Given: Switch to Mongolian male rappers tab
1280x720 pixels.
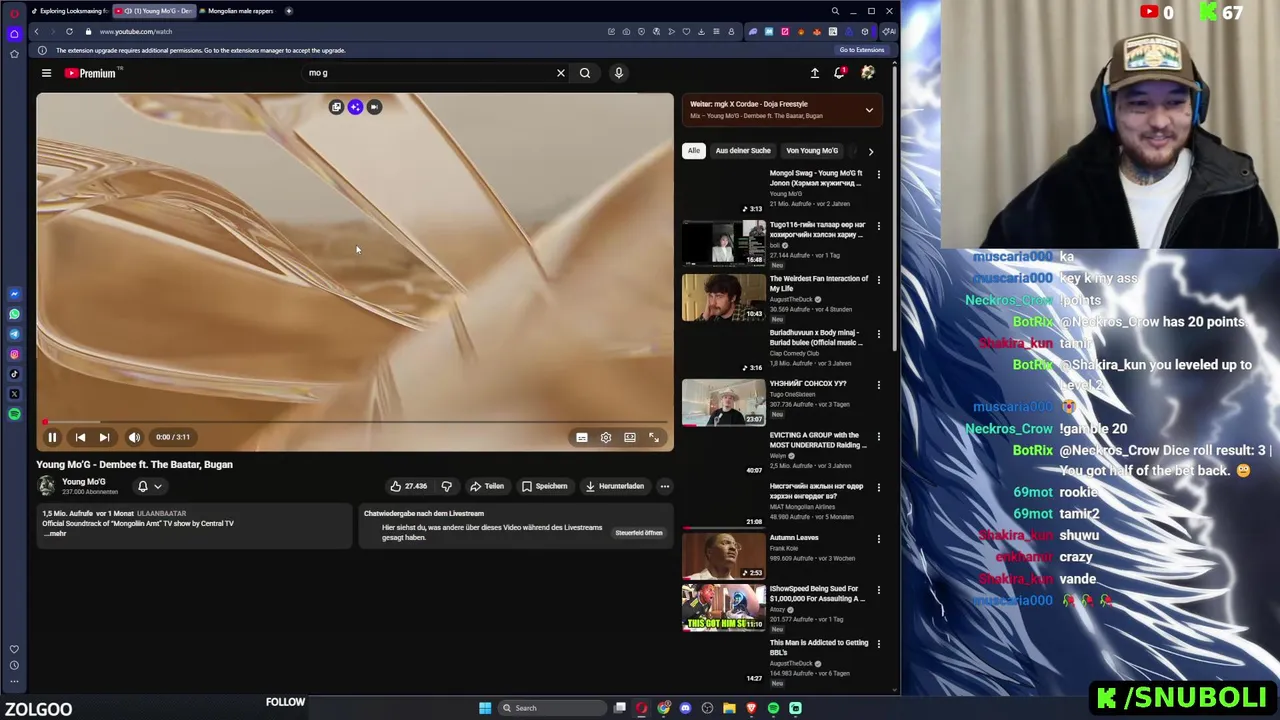Looking at the screenshot, I should pyautogui.click(x=238, y=11).
